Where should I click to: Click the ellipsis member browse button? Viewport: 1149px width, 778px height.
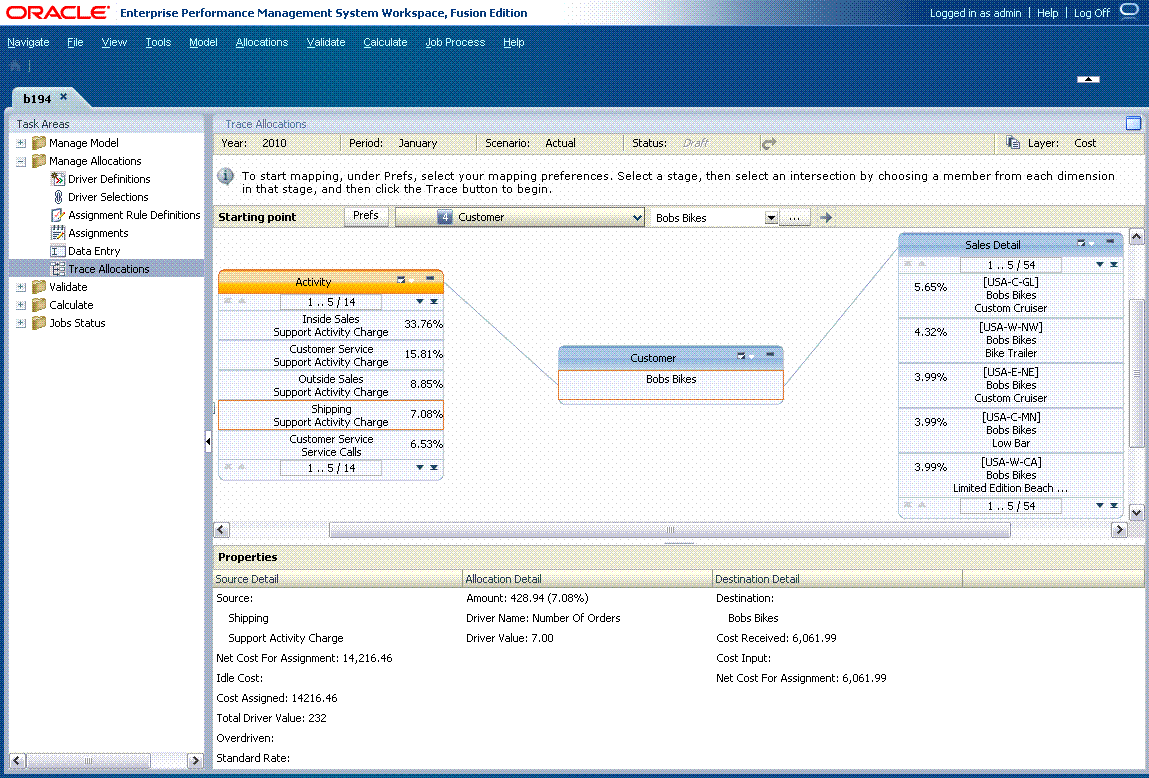(x=795, y=217)
